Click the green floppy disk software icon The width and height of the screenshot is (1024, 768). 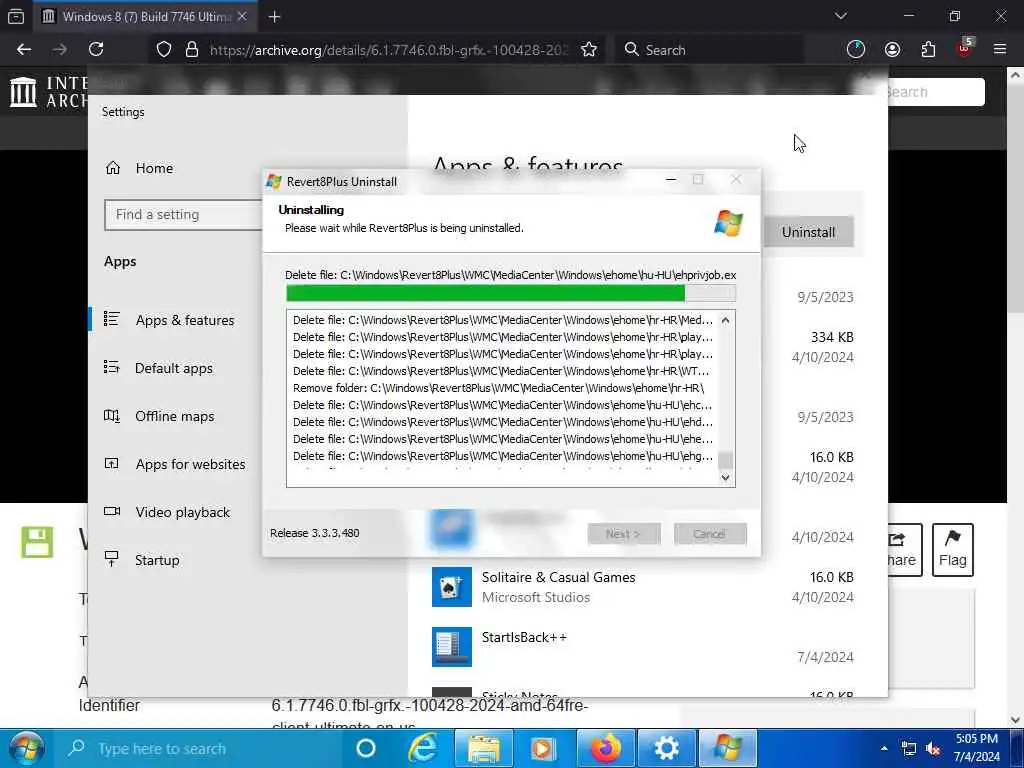tap(37, 542)
